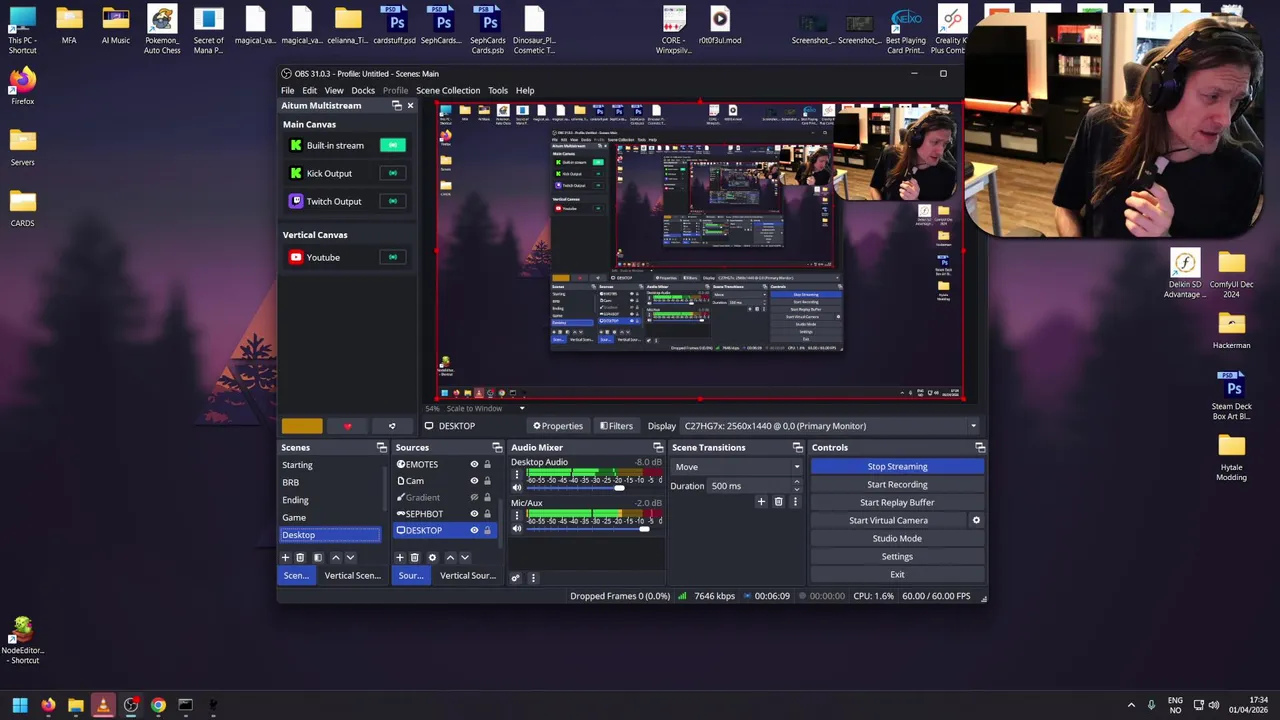Hide the DESKTOP source via eye icon
This screenshot has height=720, width=1280.
[x=474, y=530]
